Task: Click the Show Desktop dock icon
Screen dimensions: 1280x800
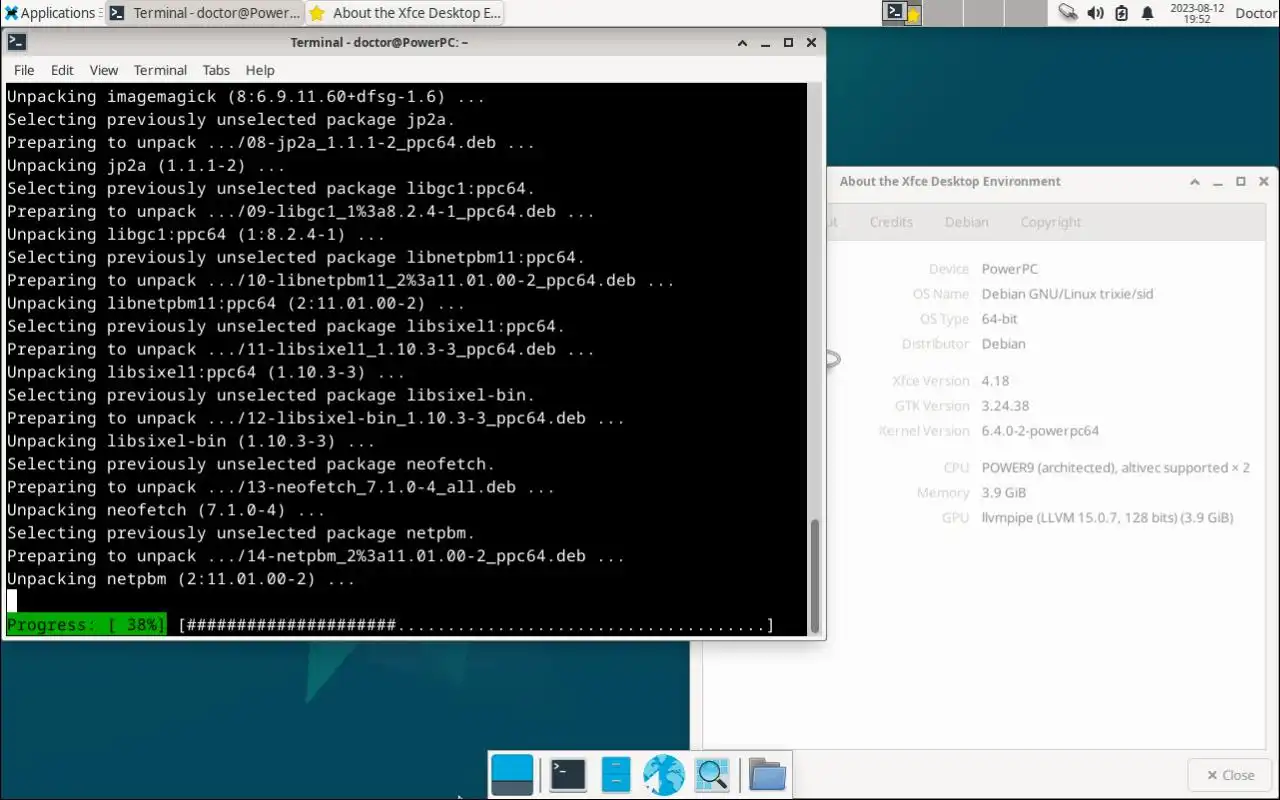Action: point(512,774)
